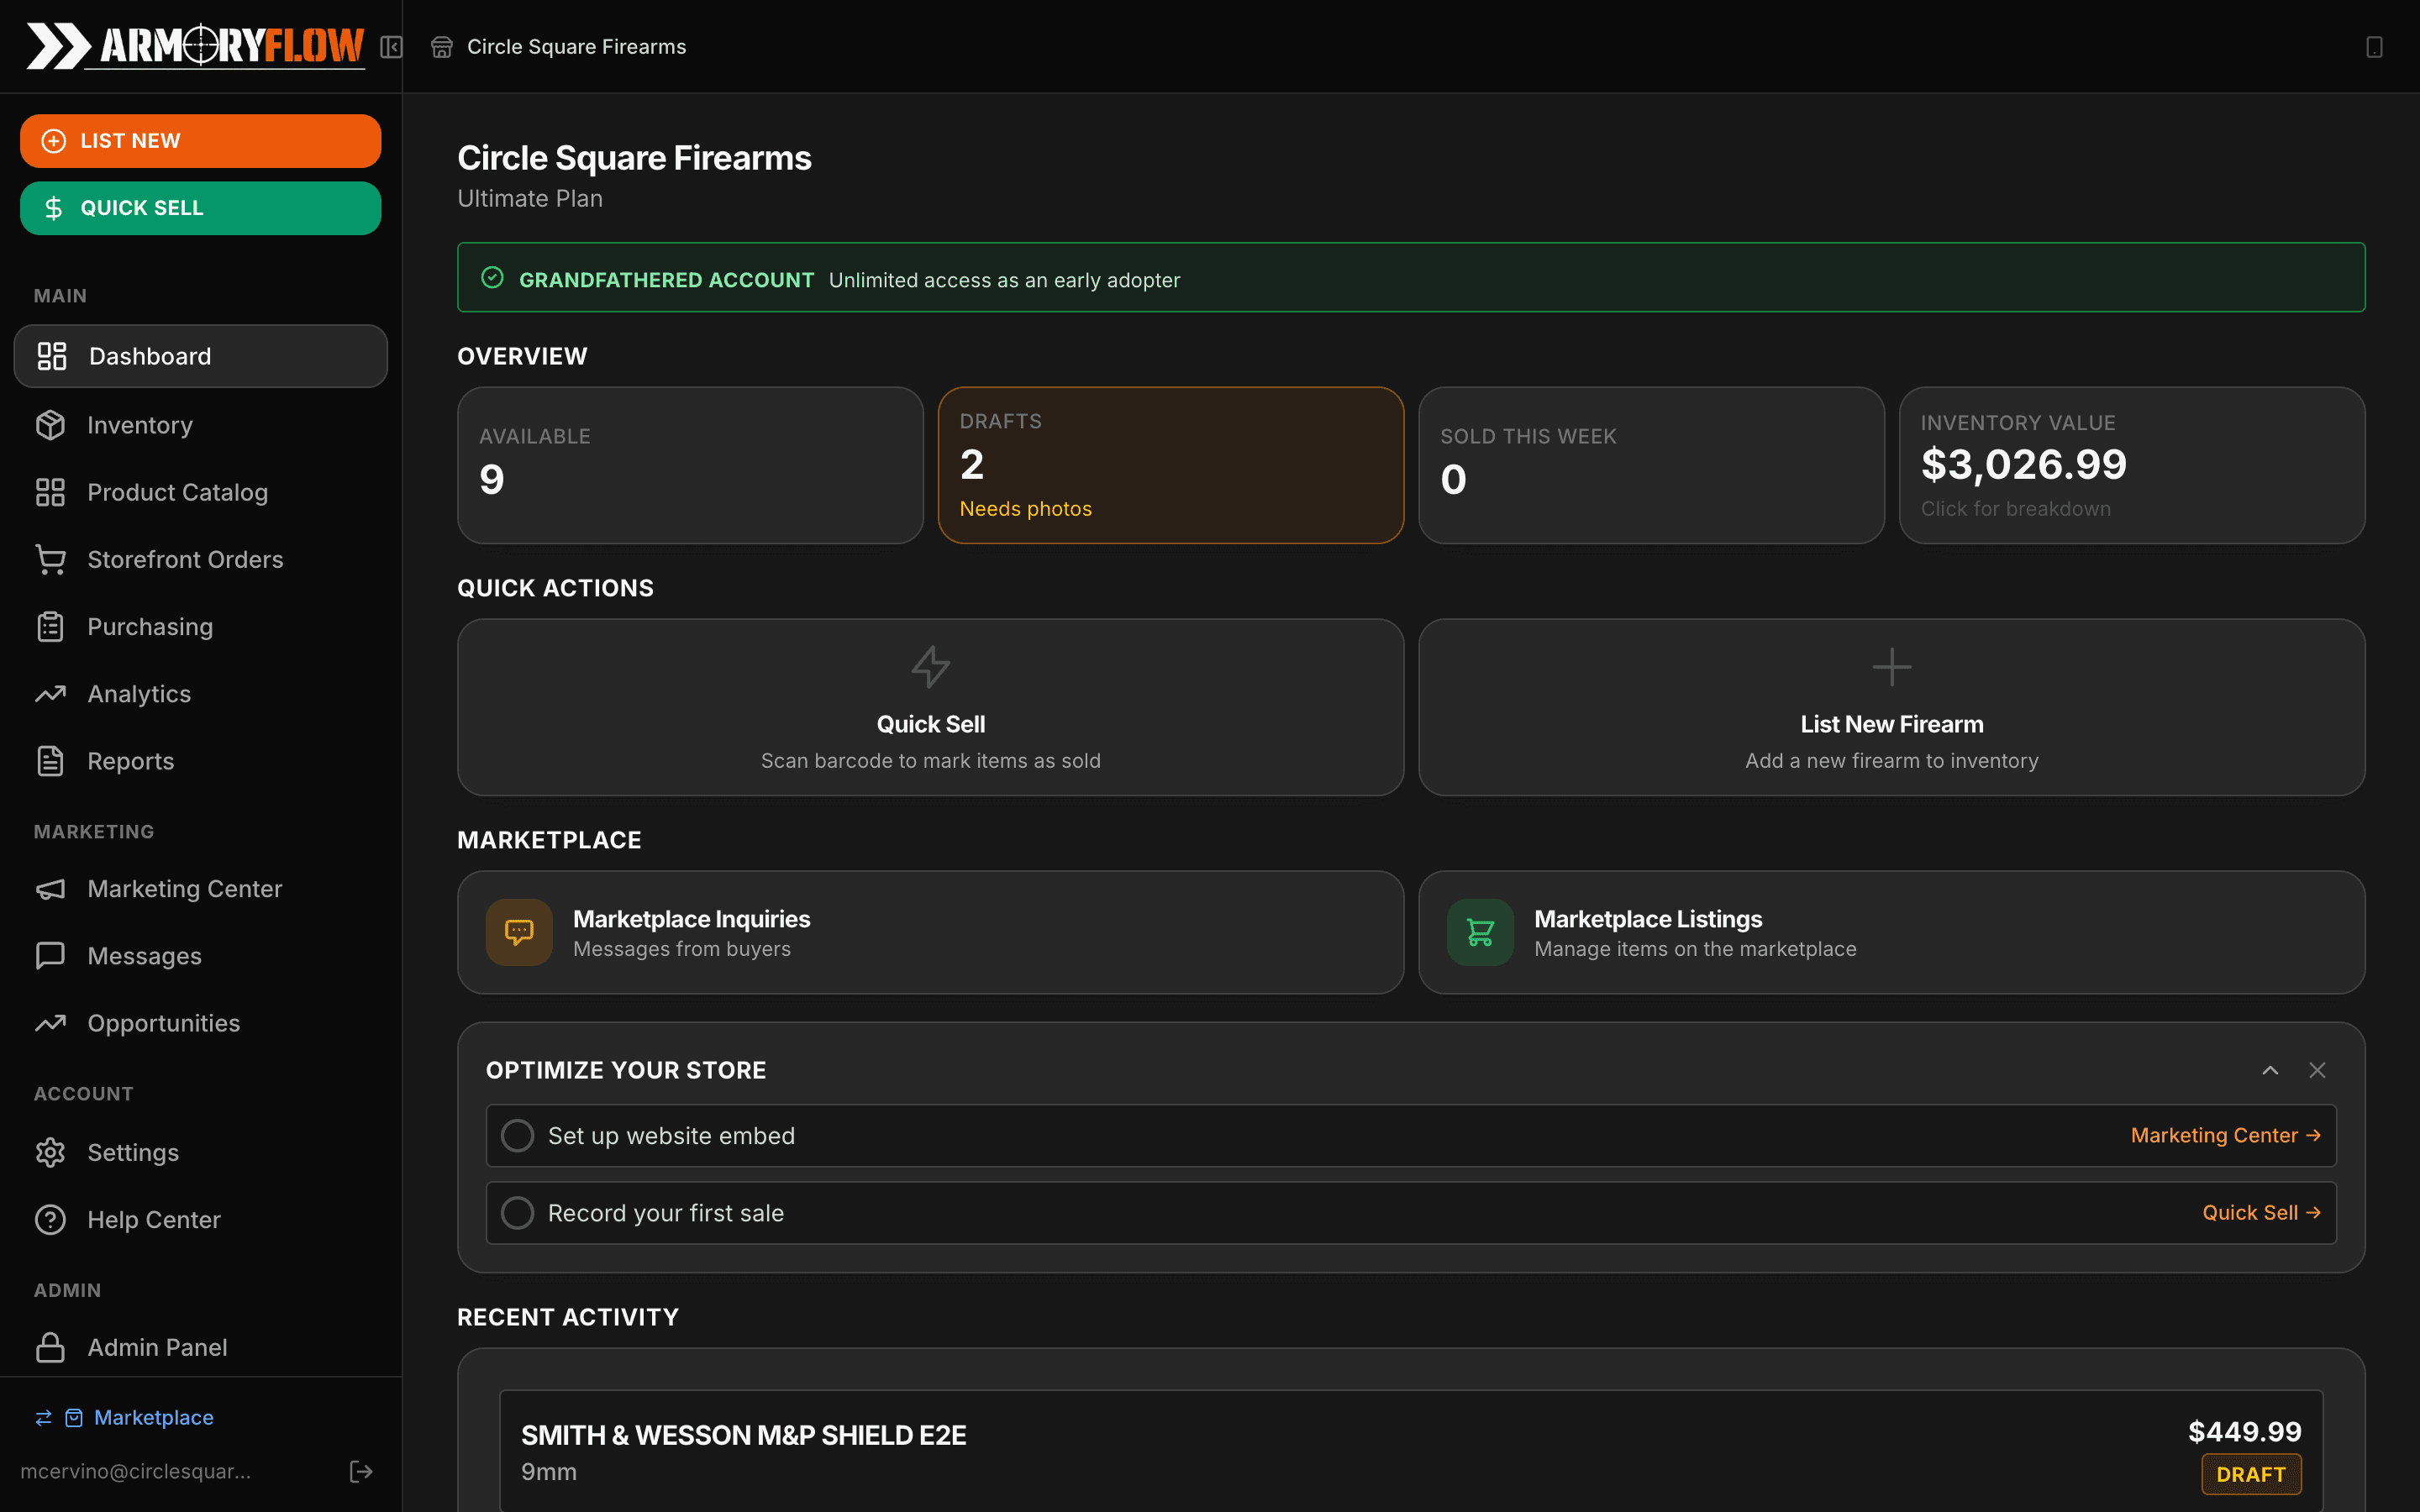Click the Inventory Value card for breakdown
Screen dimensions: 2420x1512
[x=2131, y=465]
